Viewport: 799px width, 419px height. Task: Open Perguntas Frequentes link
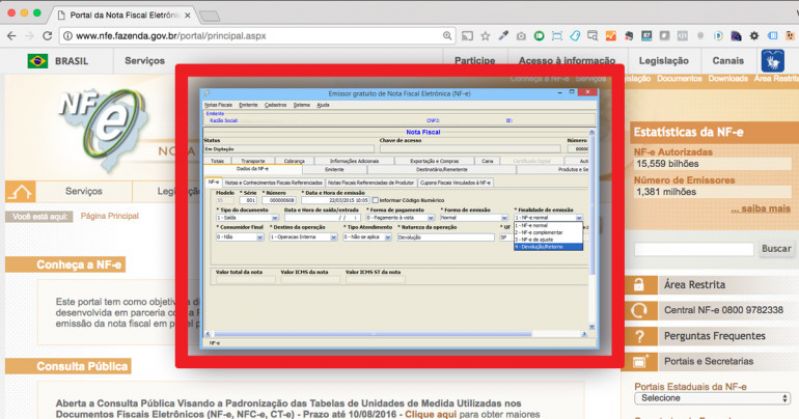point(714,336)
